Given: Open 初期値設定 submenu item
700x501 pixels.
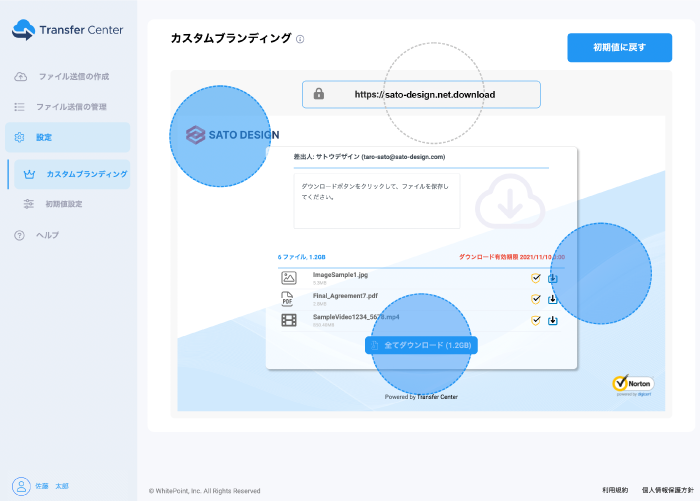Looking at the screenshot, I should 63,204.
